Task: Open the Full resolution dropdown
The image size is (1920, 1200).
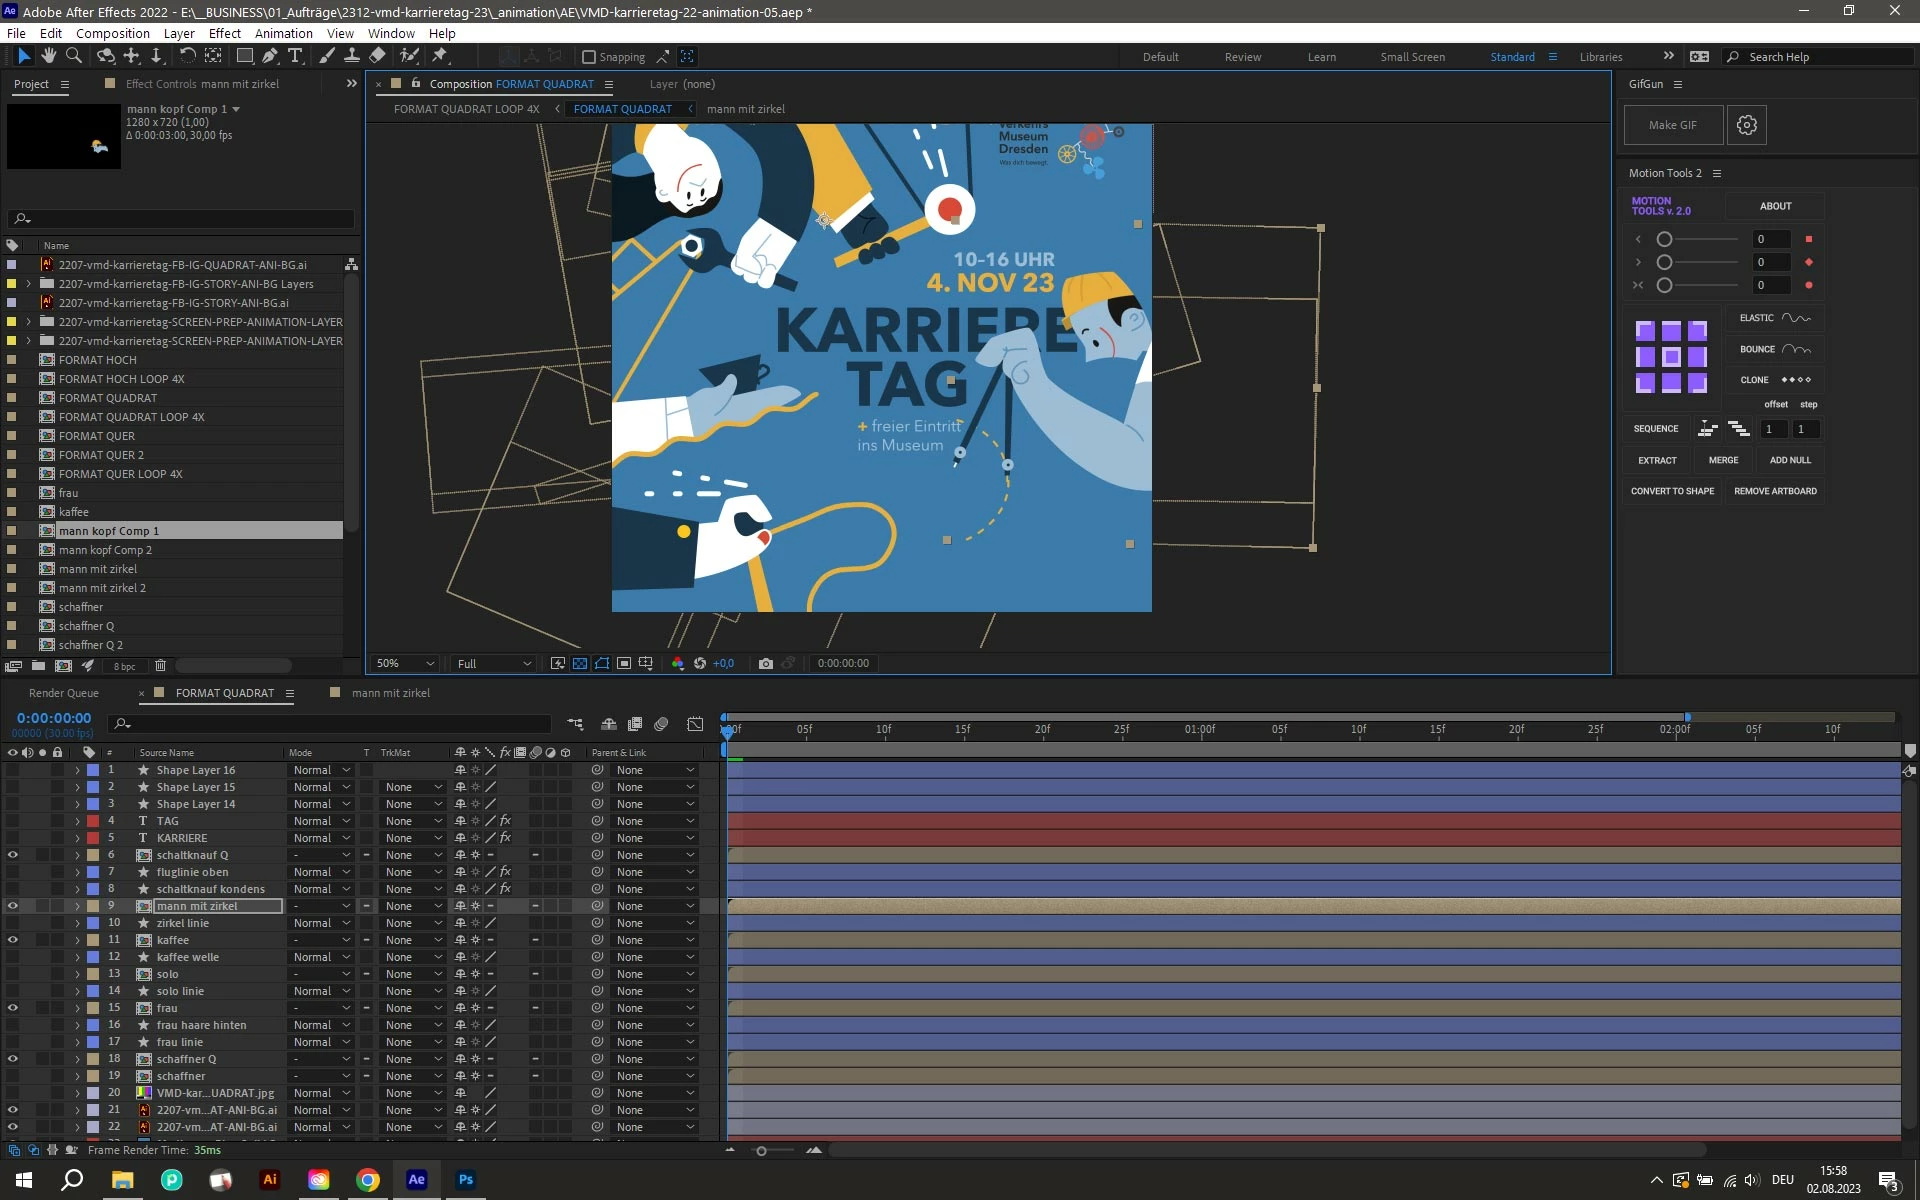Action: (x=494, y=663)
